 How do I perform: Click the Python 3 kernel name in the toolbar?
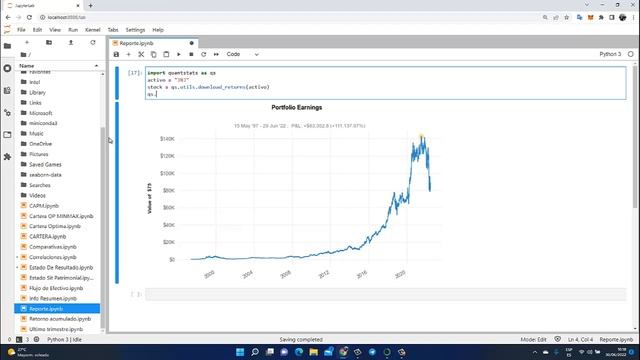click(610, 54)
